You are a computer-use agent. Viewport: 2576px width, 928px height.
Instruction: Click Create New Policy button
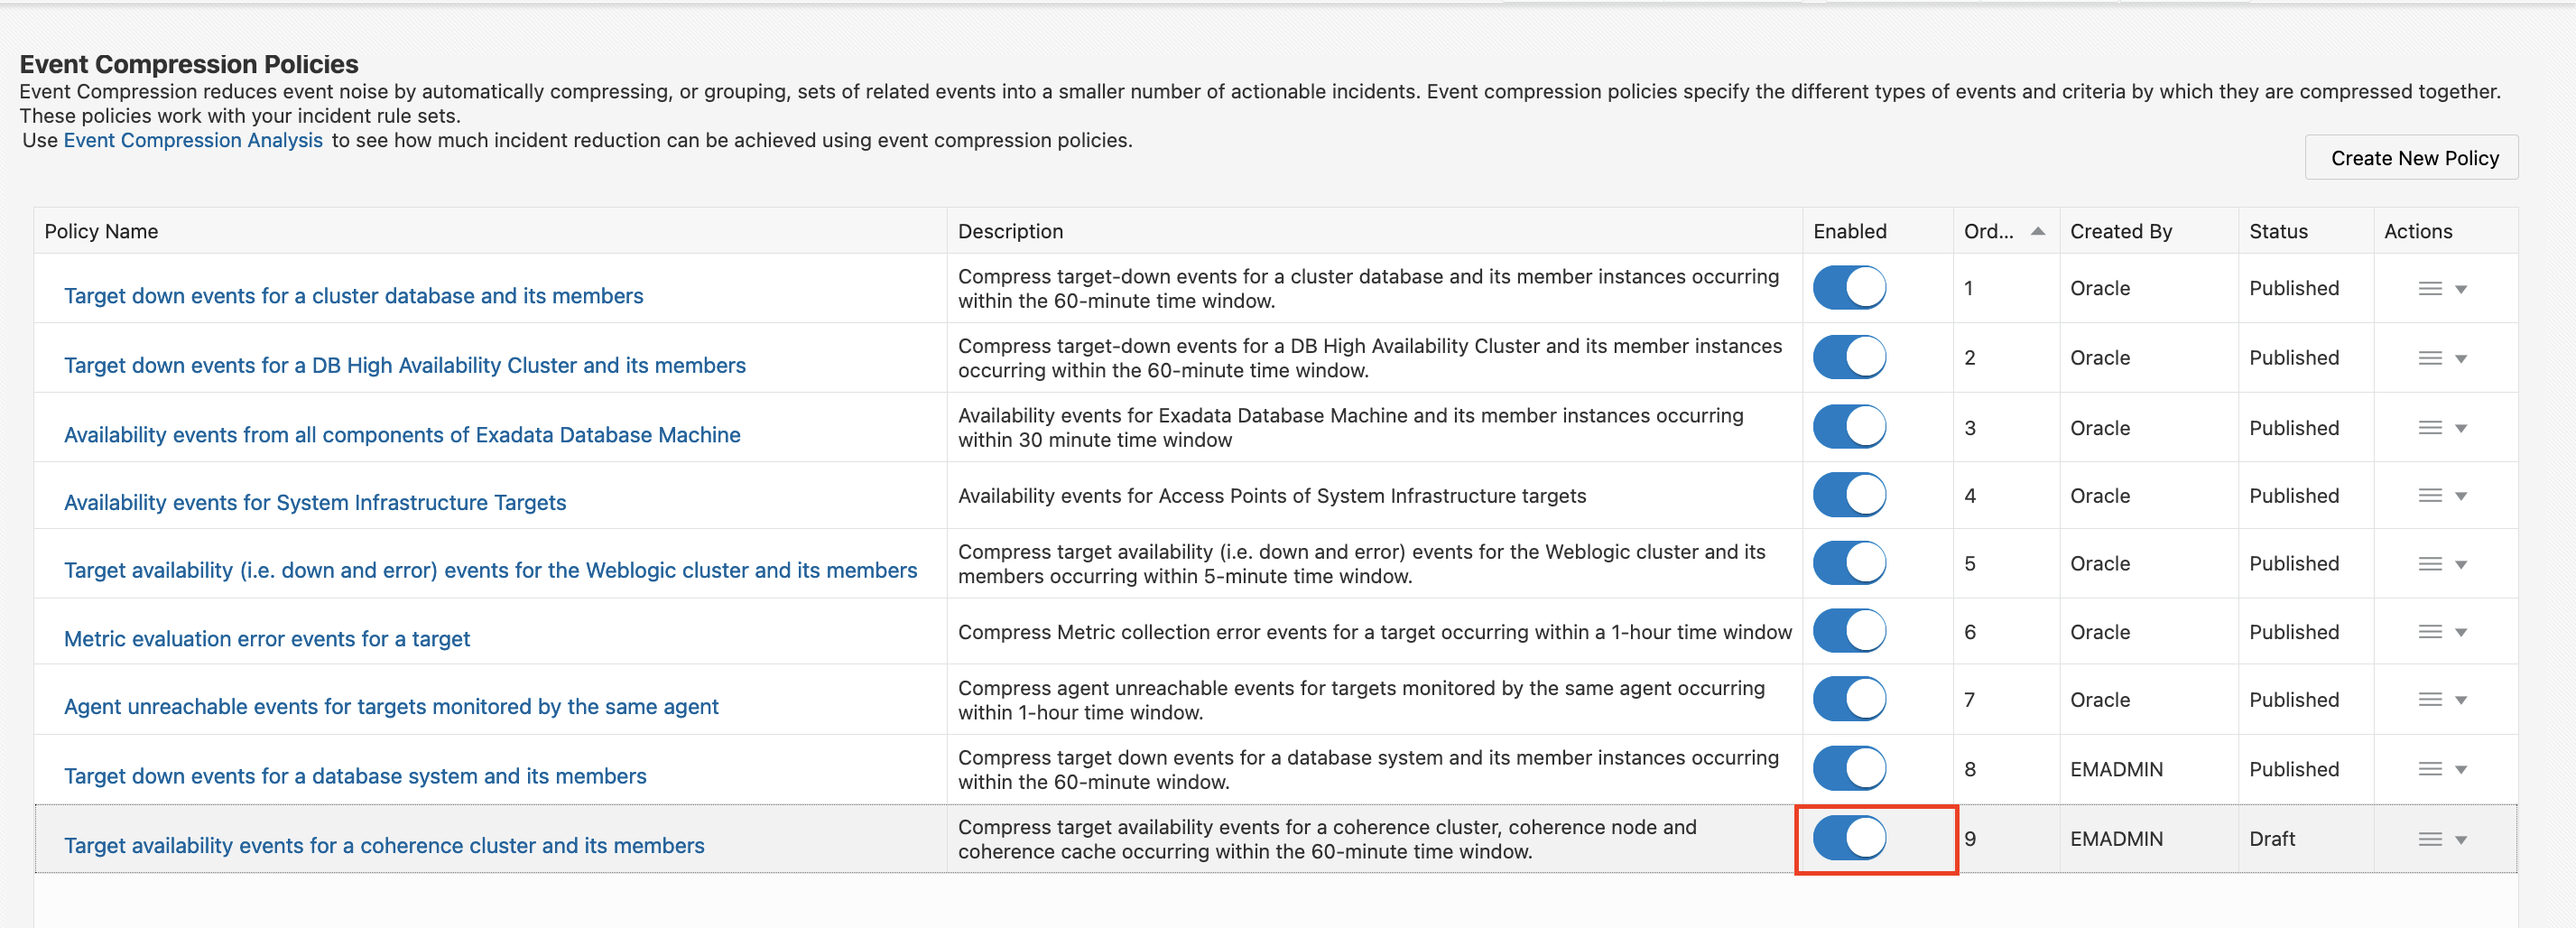pos(2413,158)
